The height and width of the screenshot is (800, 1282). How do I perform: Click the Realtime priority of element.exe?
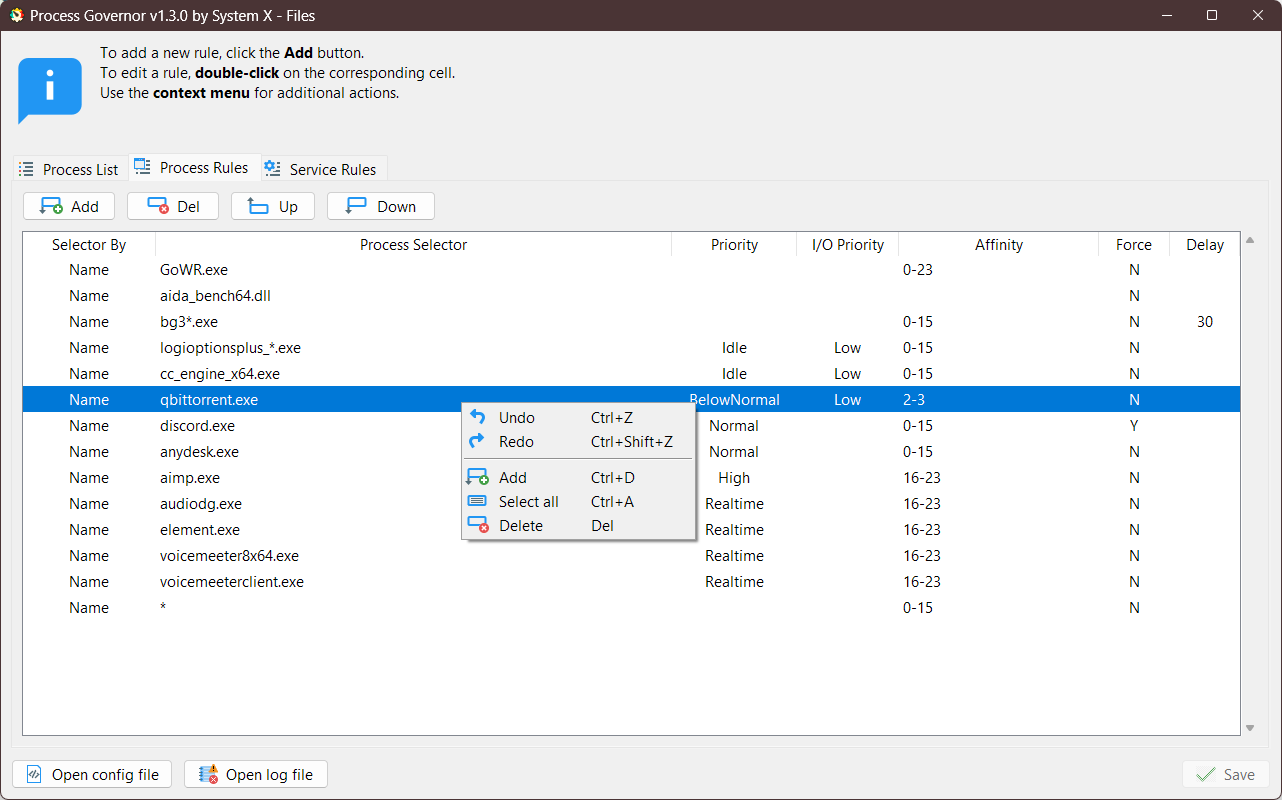(x=734, y=530)
